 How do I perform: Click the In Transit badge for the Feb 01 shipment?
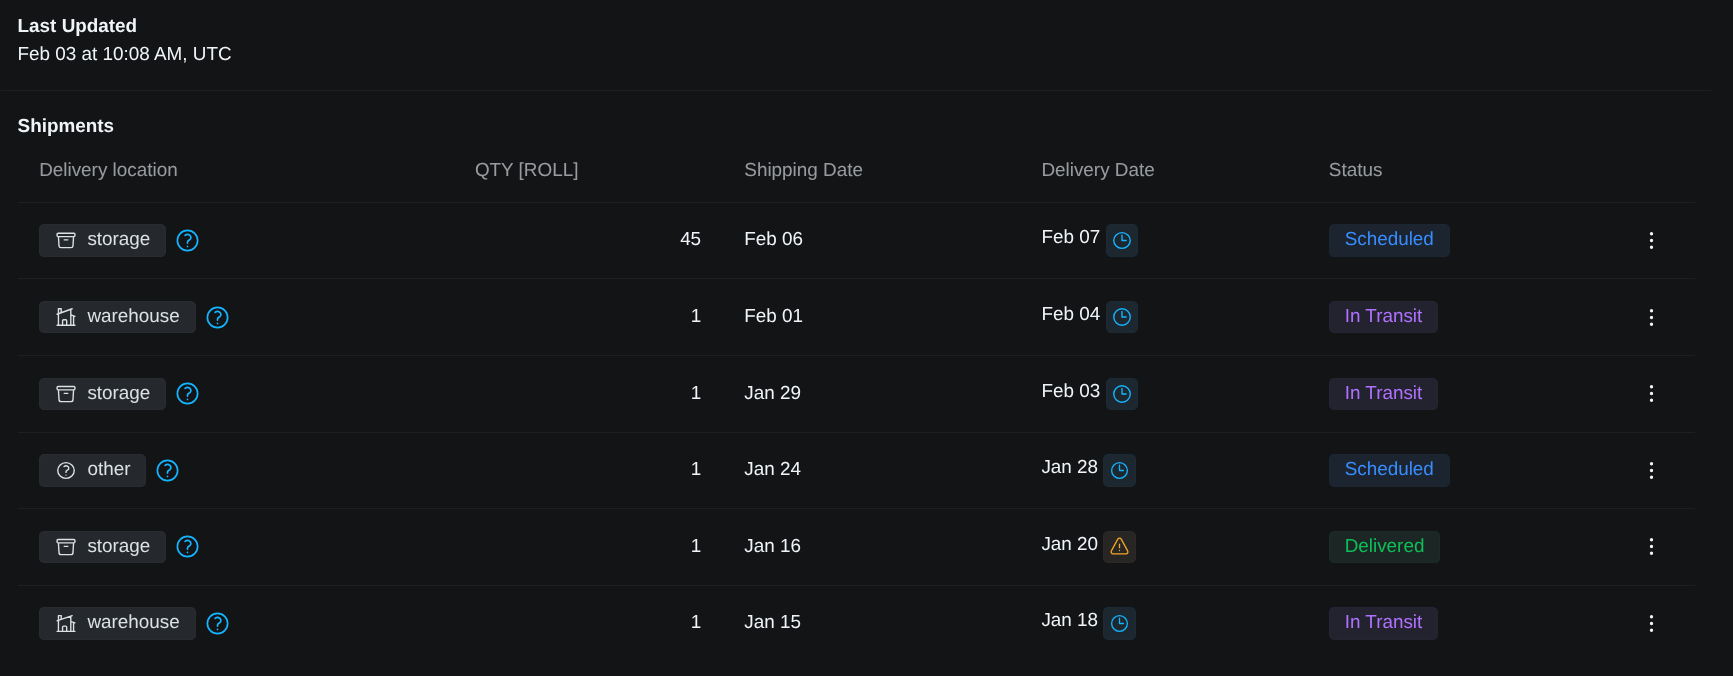(x=1383, y=316)
